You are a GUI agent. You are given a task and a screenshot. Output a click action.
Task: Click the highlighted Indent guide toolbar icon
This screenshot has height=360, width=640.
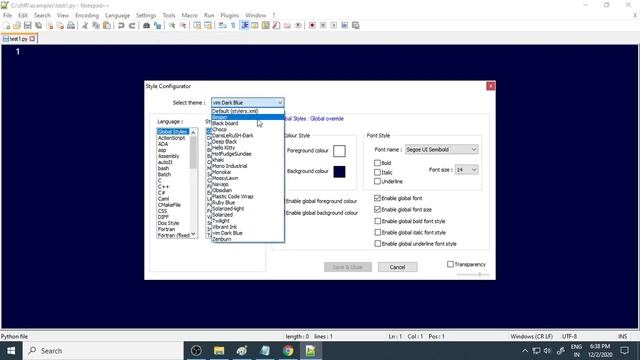click(x=244, y=25)
